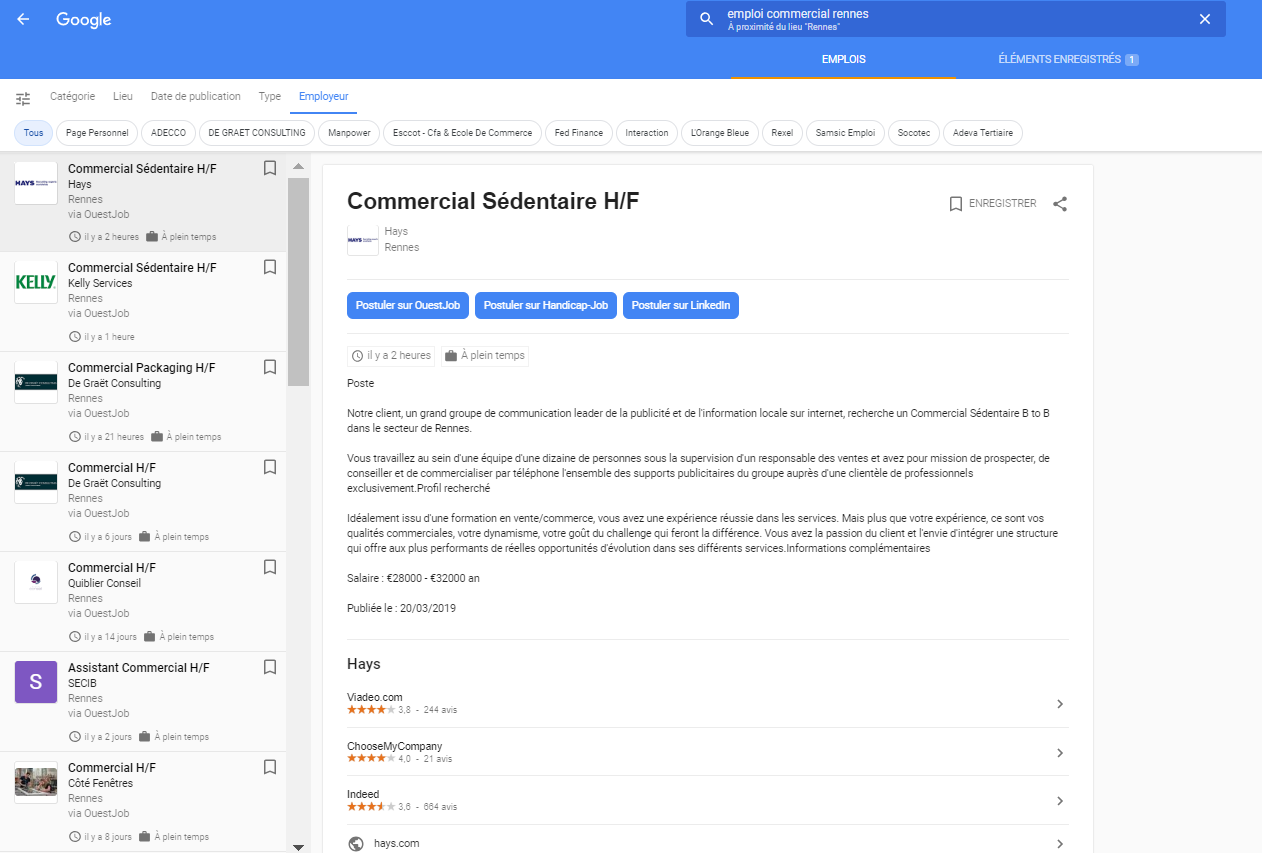Enable the ADECCO employer filter chip

point(170,132)
